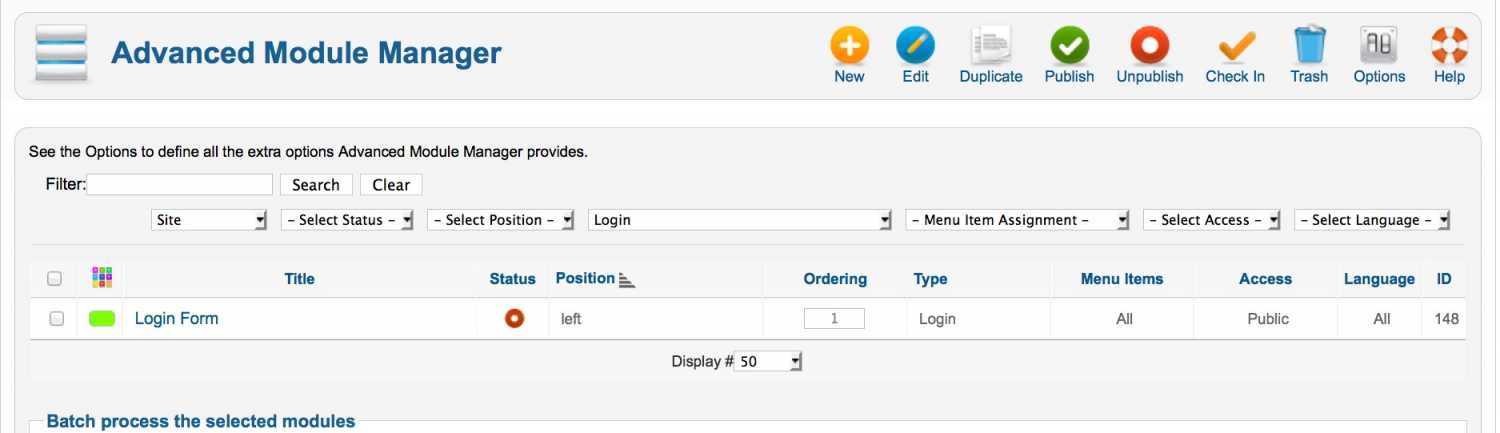Click the red Unpublish toolbar icon

tap(1150, 46)
